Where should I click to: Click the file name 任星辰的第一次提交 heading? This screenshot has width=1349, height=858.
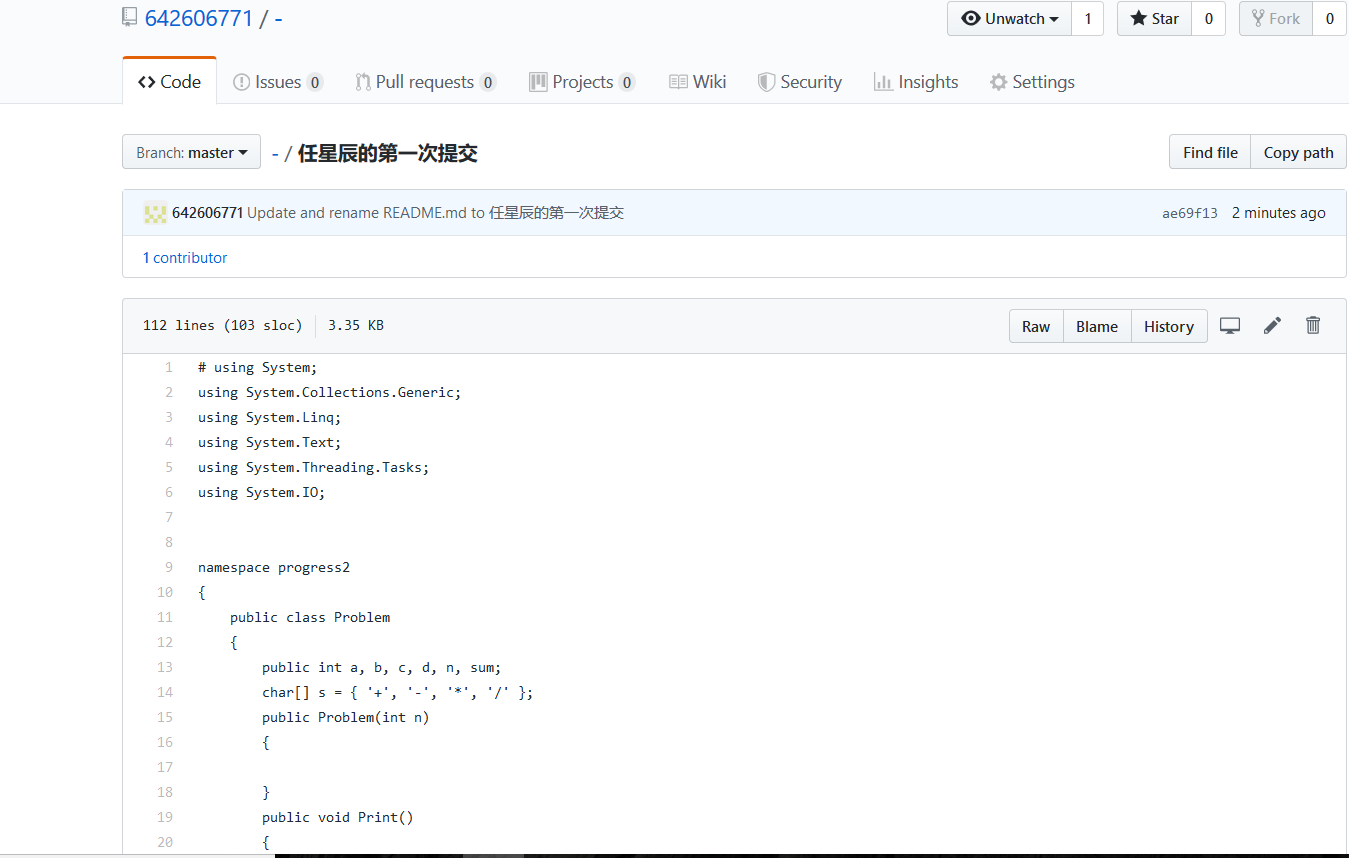coord(388,153)
